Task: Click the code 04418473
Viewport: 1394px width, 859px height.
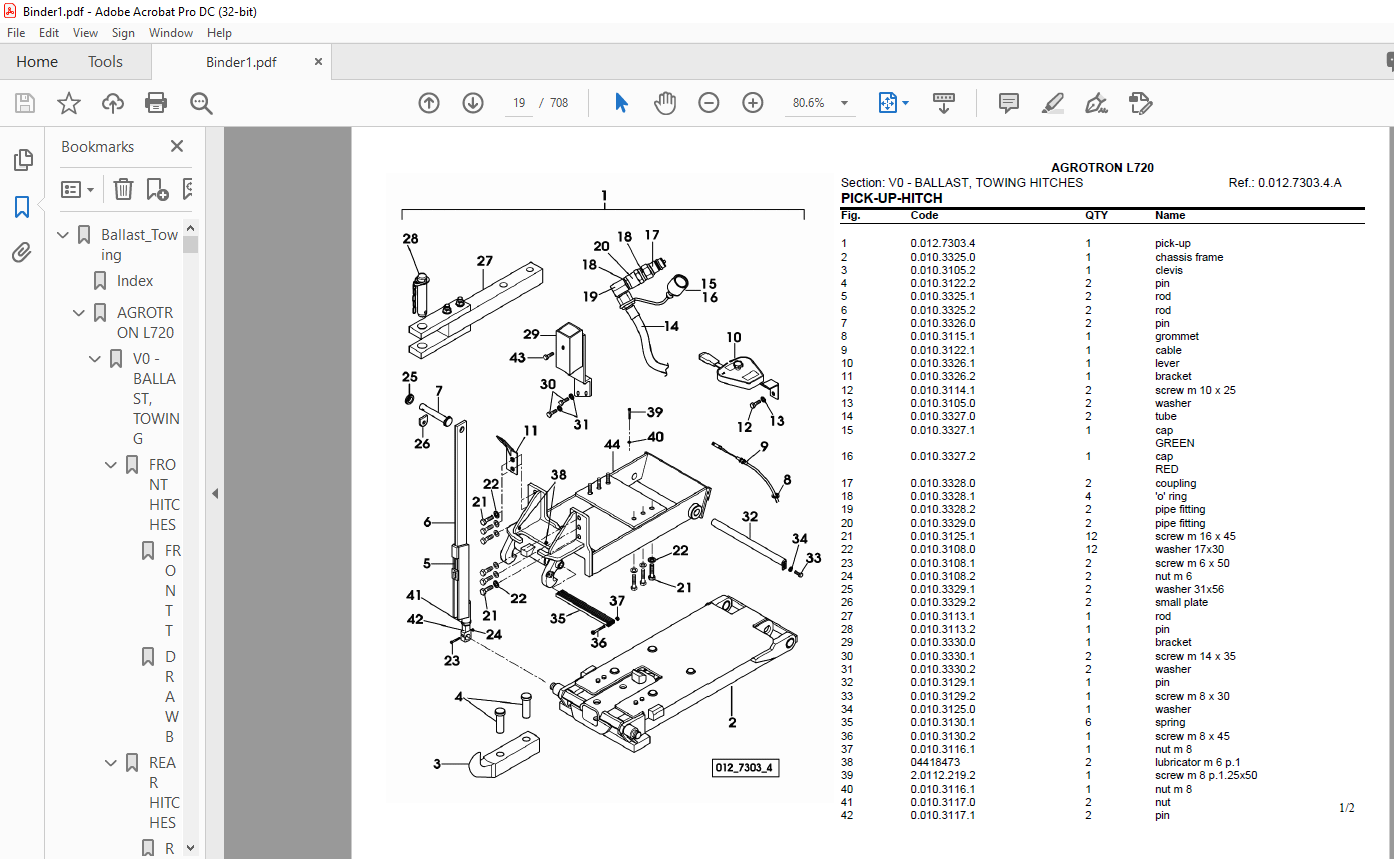Action: click(935, 762)
